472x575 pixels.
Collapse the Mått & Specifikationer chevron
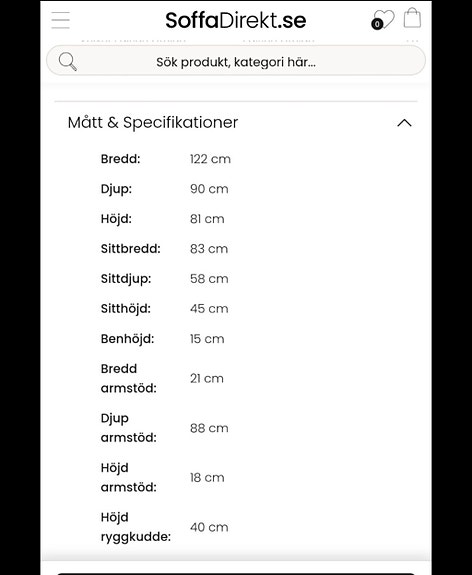(404, 123)
